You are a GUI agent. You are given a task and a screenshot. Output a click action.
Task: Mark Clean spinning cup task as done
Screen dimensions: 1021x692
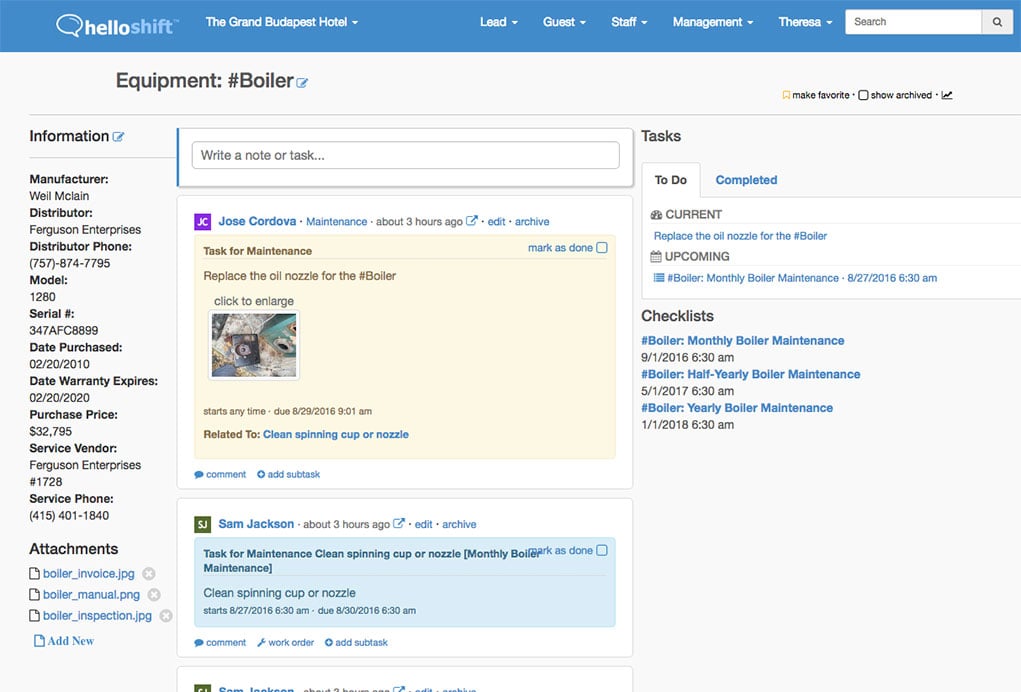tap(601, 549)
